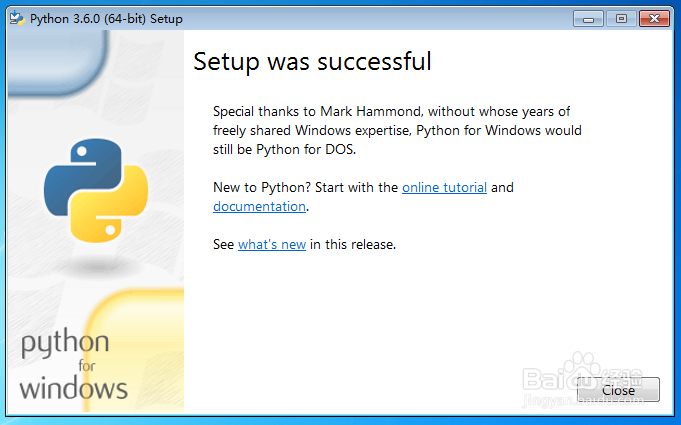This screenshot has height=425, width=681.
Task: Click the greyed-out maximize button
Action: pos(621,18)
